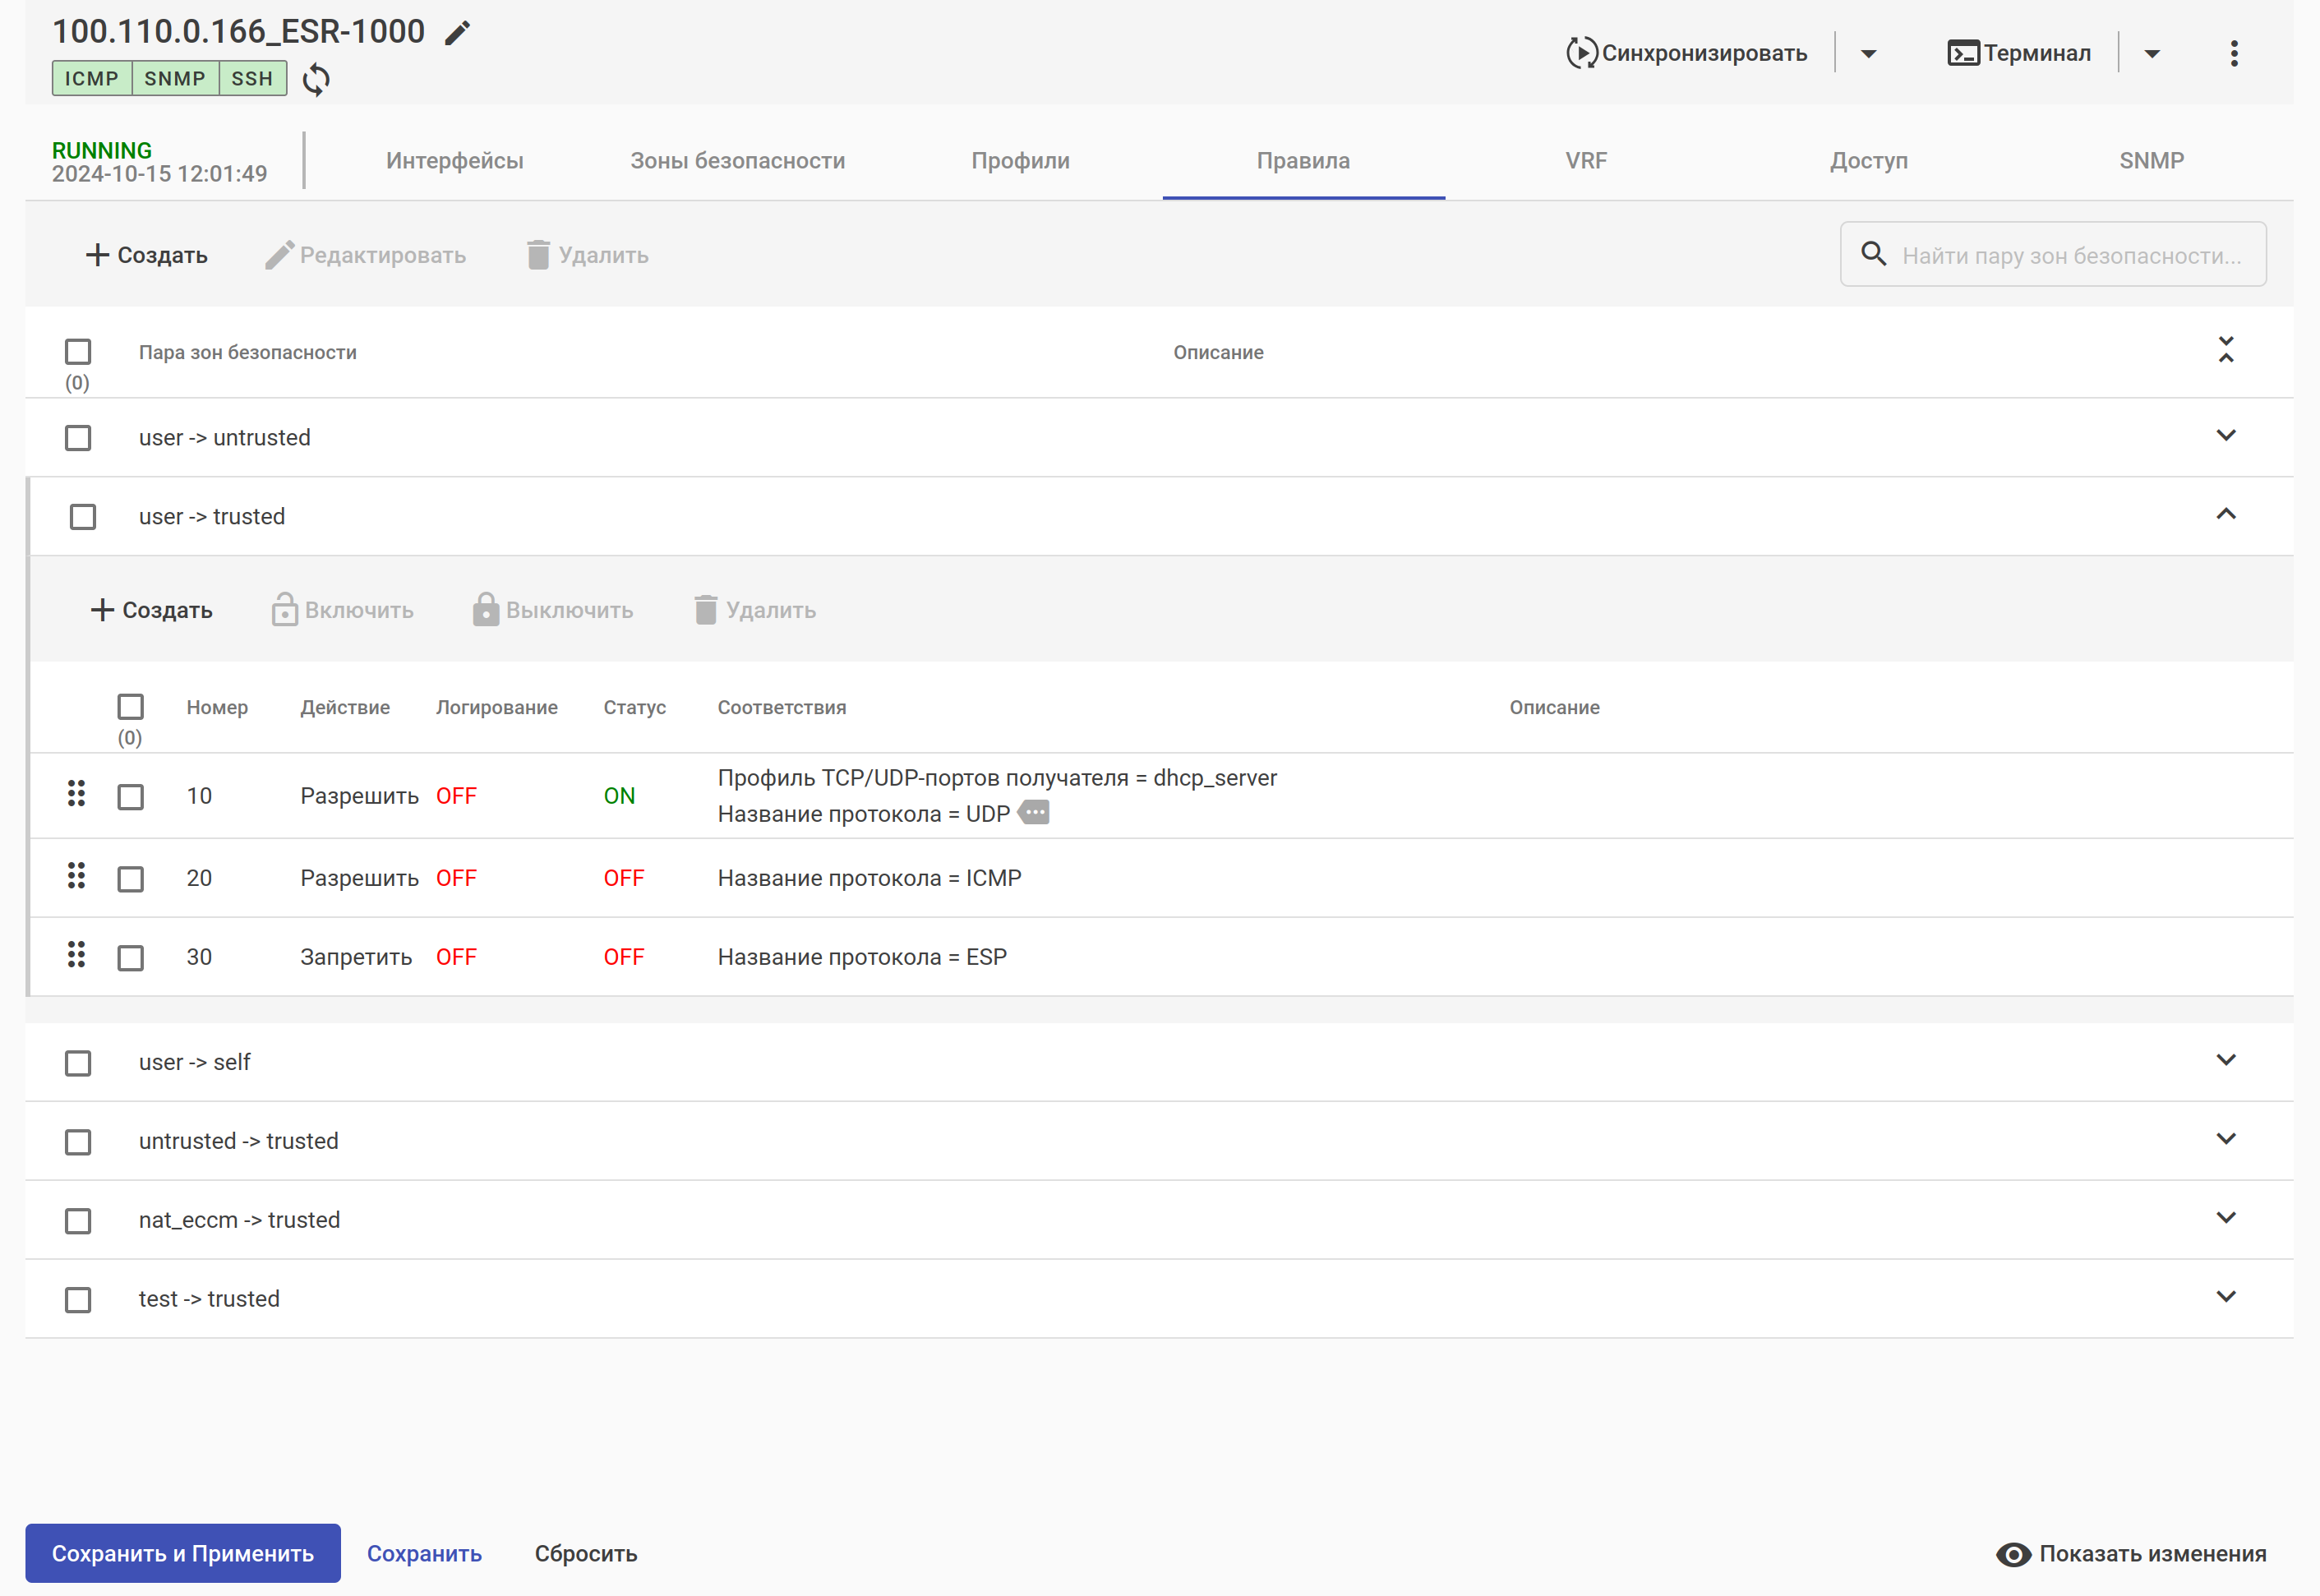Click the collapse-all icon in table header
2320x1596 pixels.
click(2225, 350)
